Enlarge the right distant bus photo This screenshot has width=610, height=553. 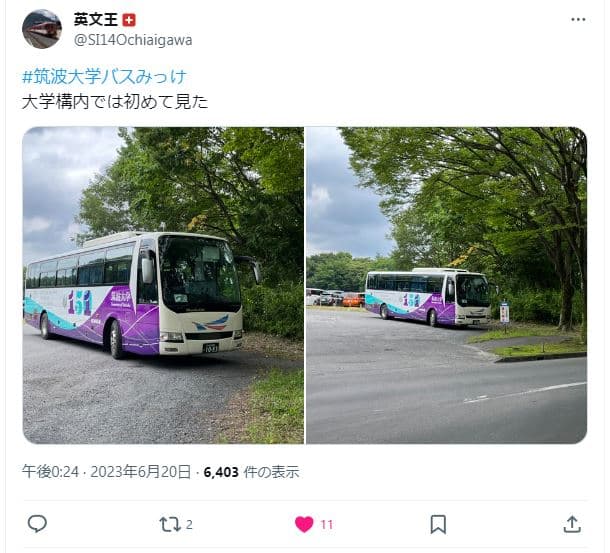pos(447,285)
